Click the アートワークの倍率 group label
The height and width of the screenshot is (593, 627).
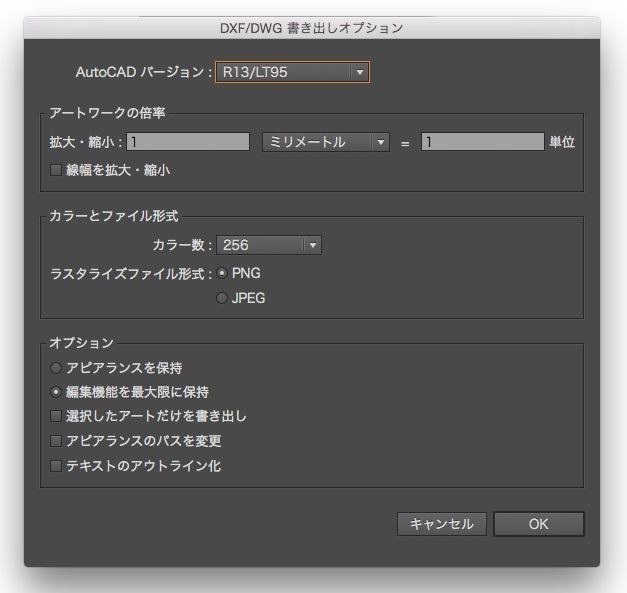click(107, 113)
